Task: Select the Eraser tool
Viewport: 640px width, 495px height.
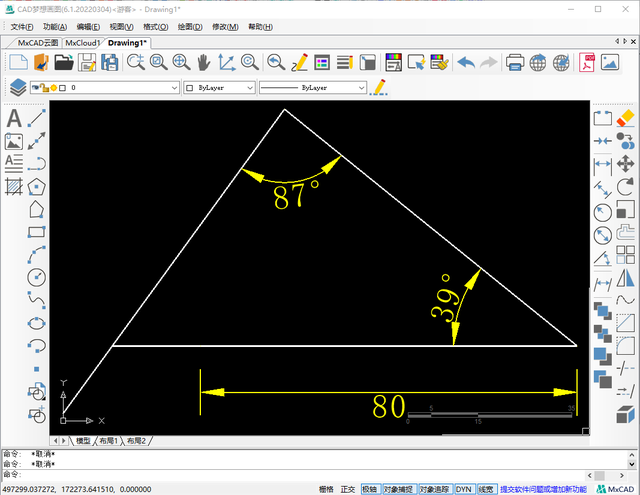Action: coord(625,119)
